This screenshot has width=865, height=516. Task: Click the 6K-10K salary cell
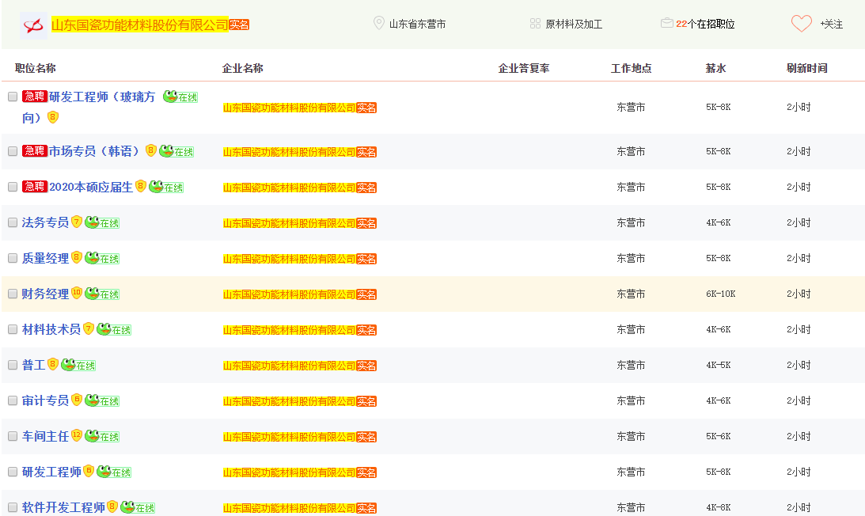(x=720, y=294)
